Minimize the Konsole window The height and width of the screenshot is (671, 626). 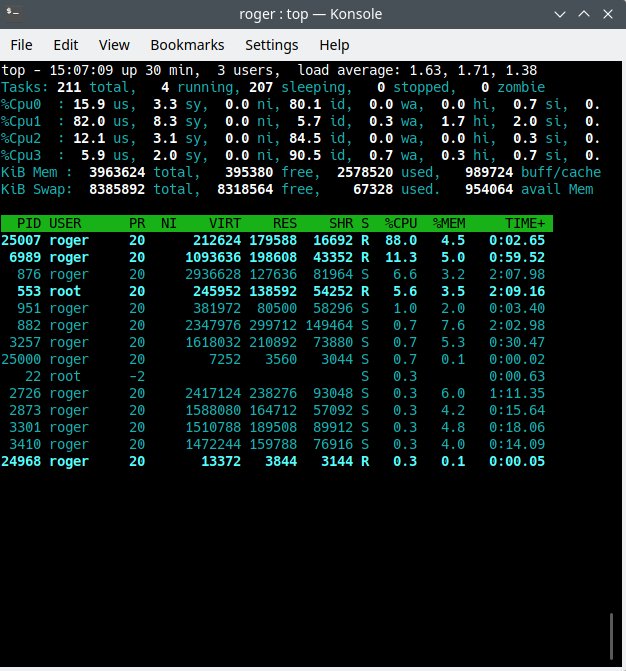[x=555, y=15]
